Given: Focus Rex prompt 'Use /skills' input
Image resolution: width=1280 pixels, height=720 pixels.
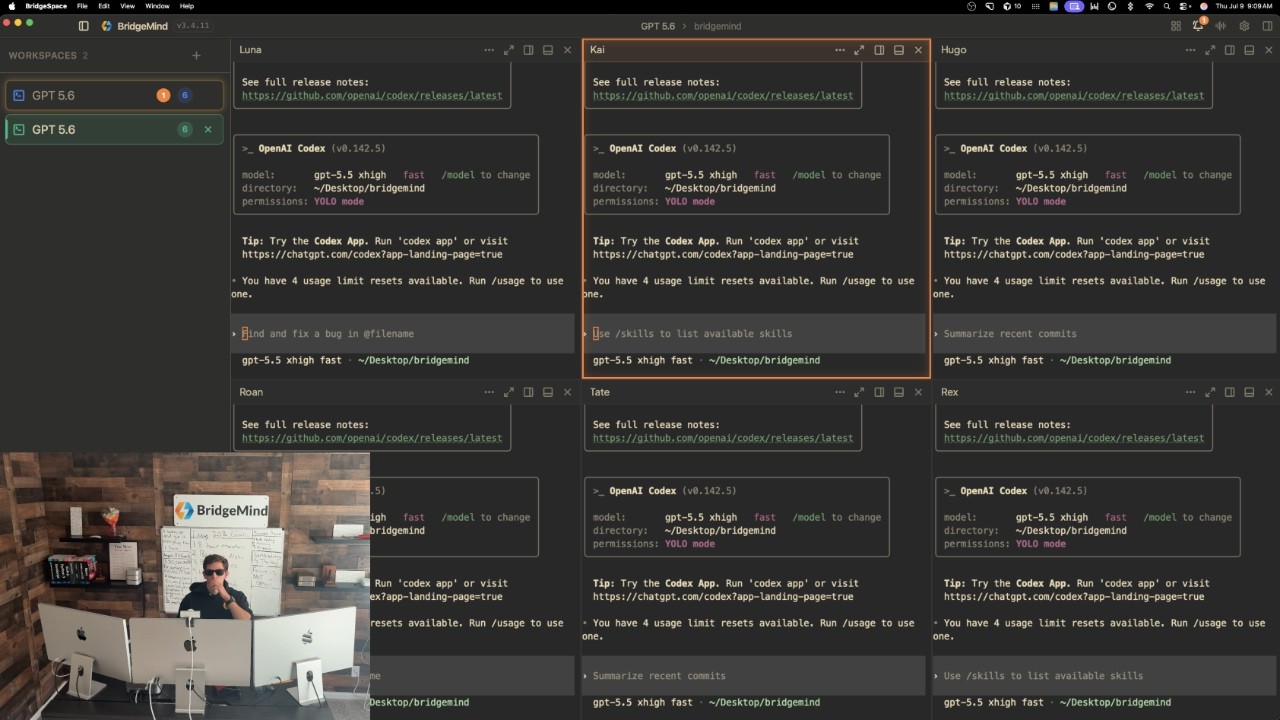Looking at the screenshot, I should [x=1105, y=676].
